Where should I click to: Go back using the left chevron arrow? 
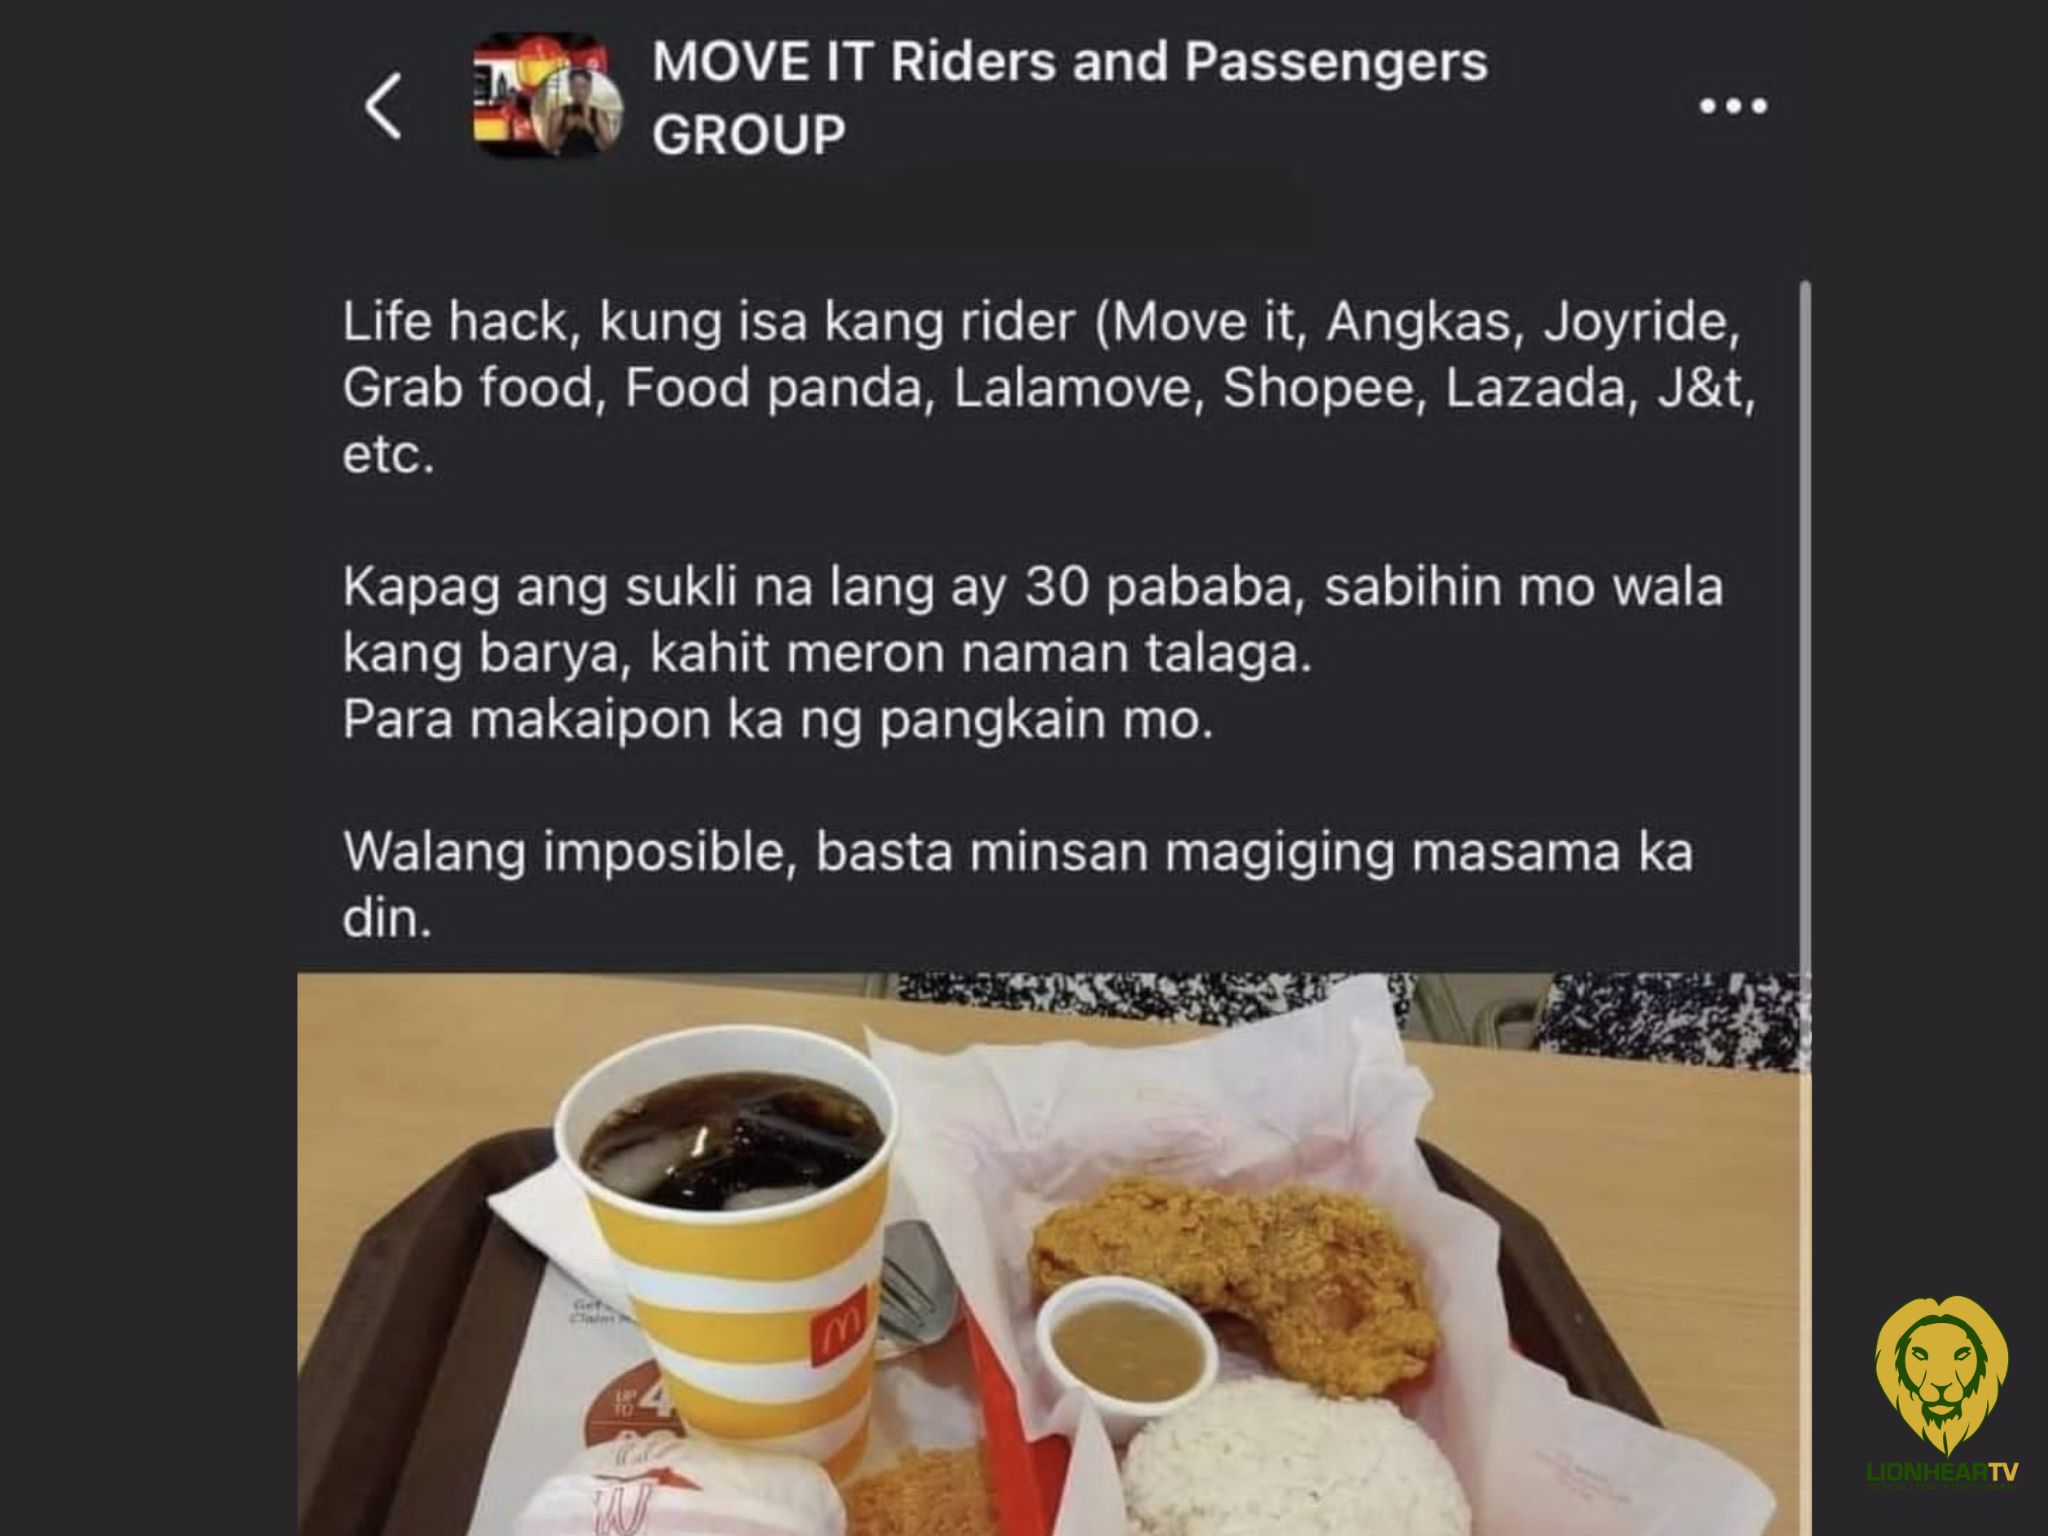[x=384, y=105]
